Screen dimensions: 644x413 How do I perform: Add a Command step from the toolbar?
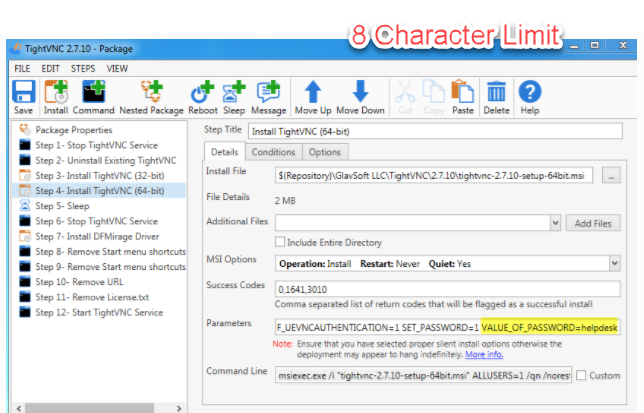click(94, 97)
